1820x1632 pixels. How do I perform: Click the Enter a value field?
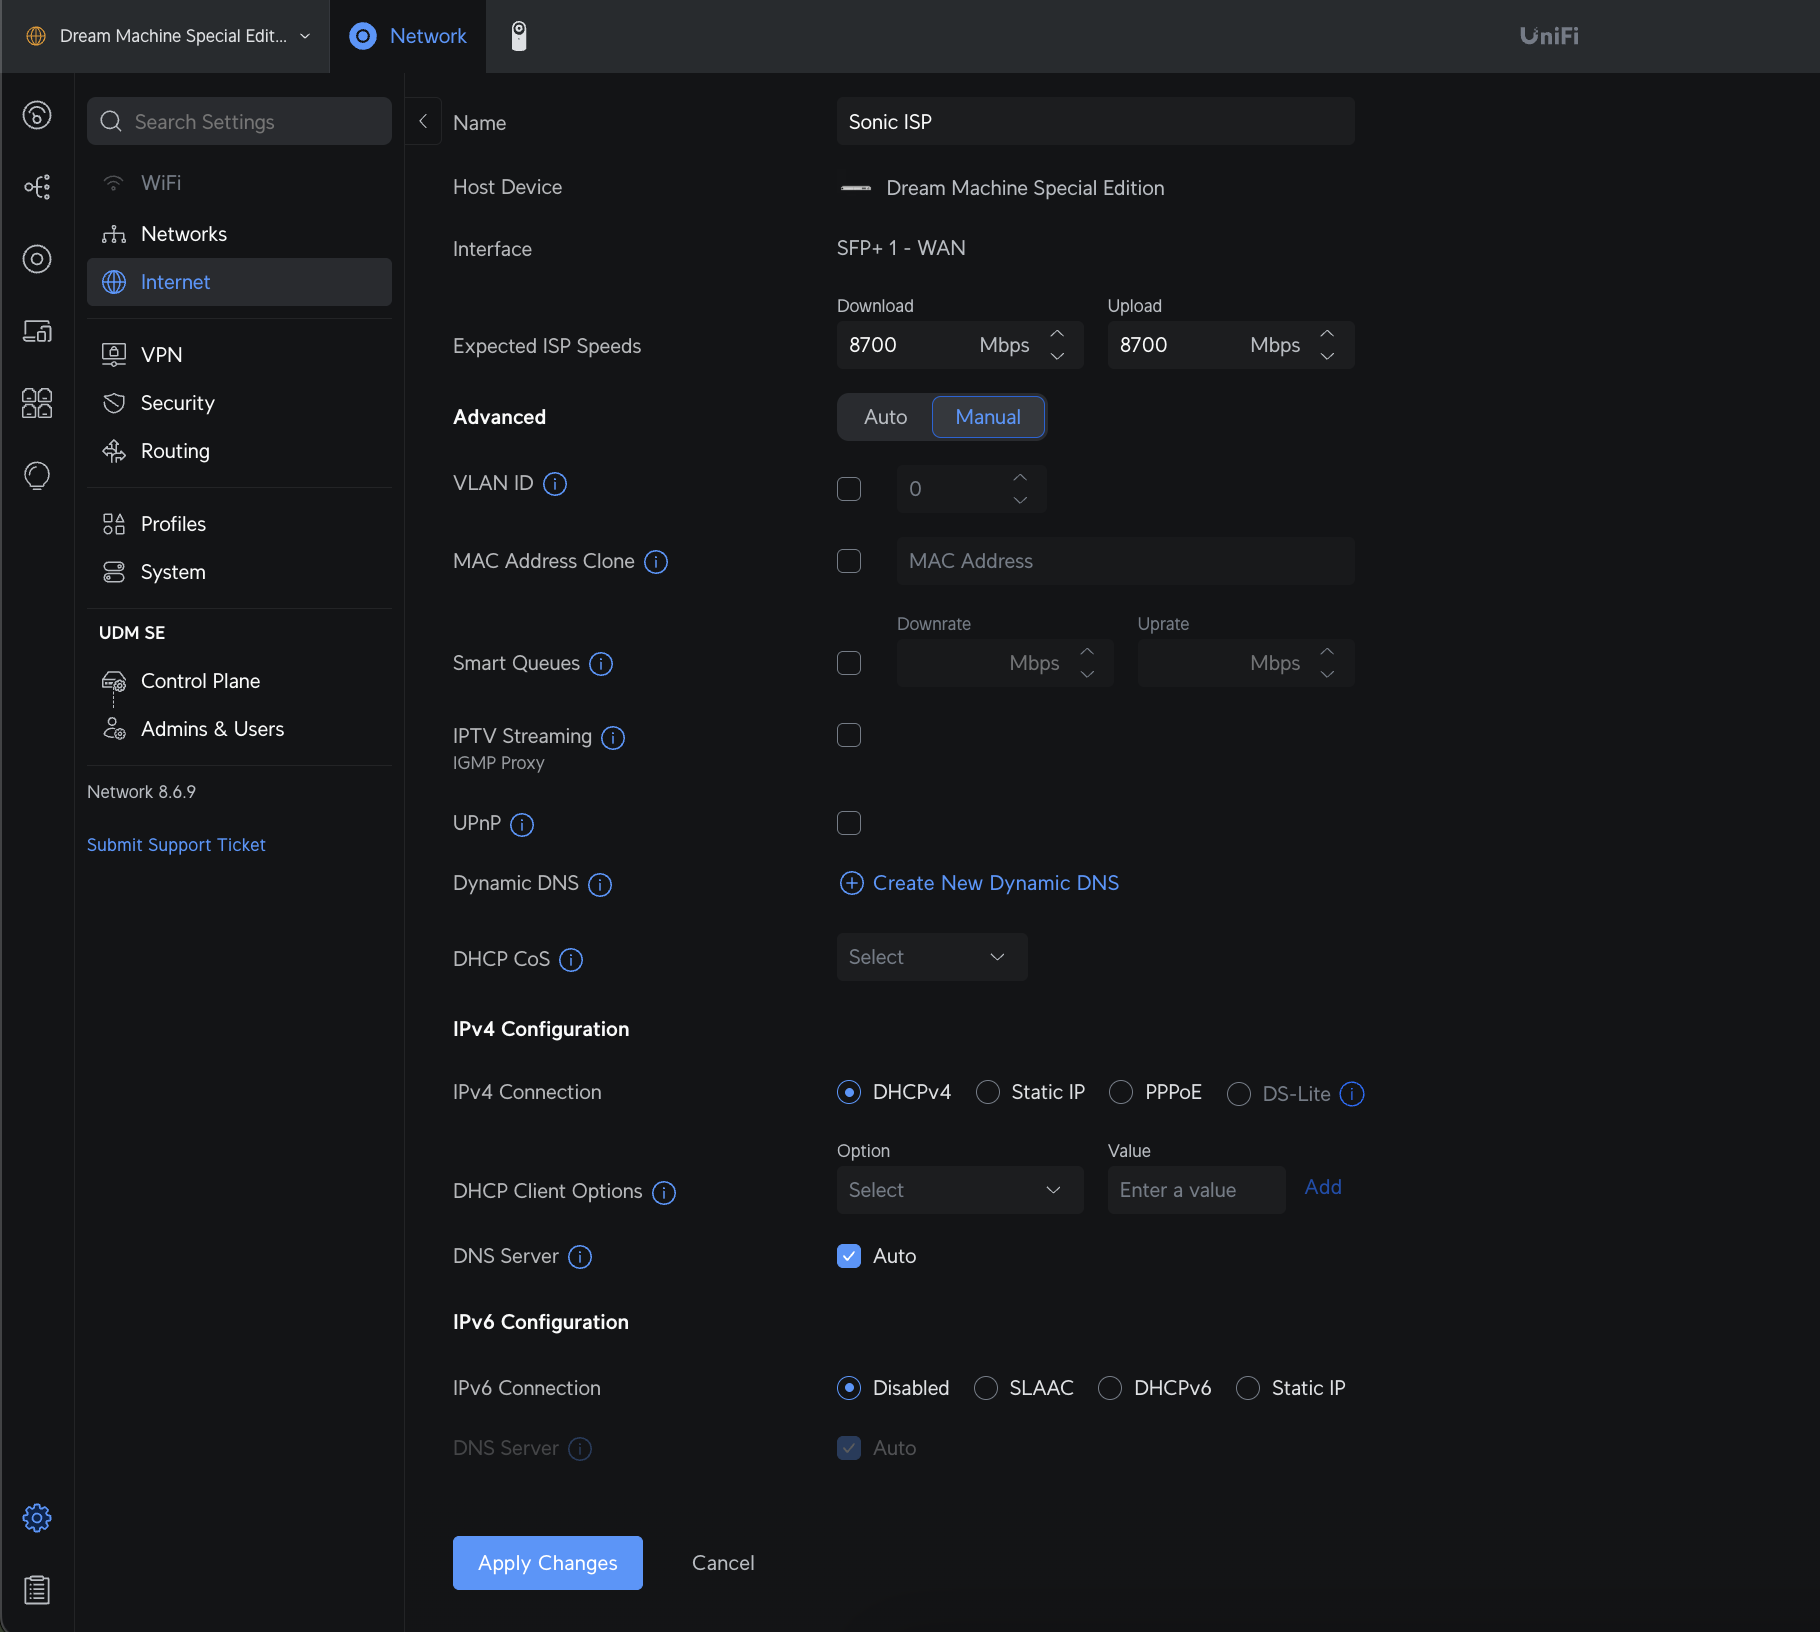point(1197,1190)
